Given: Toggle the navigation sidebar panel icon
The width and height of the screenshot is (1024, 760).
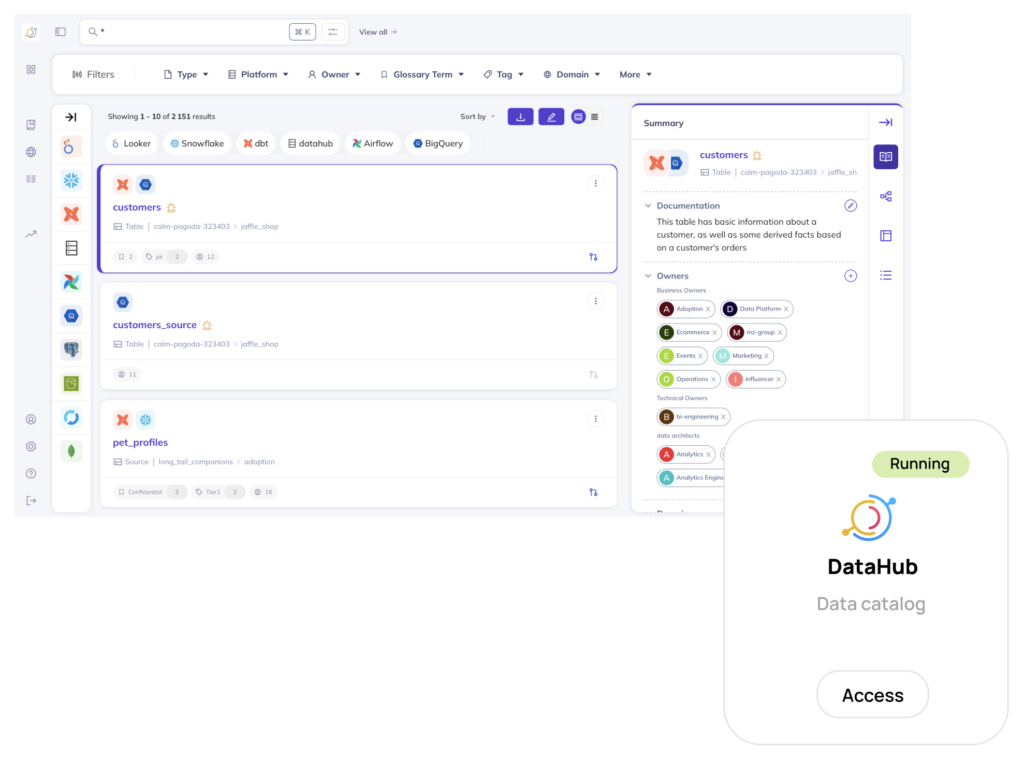Looking at the screenshot, I should 61,31.
